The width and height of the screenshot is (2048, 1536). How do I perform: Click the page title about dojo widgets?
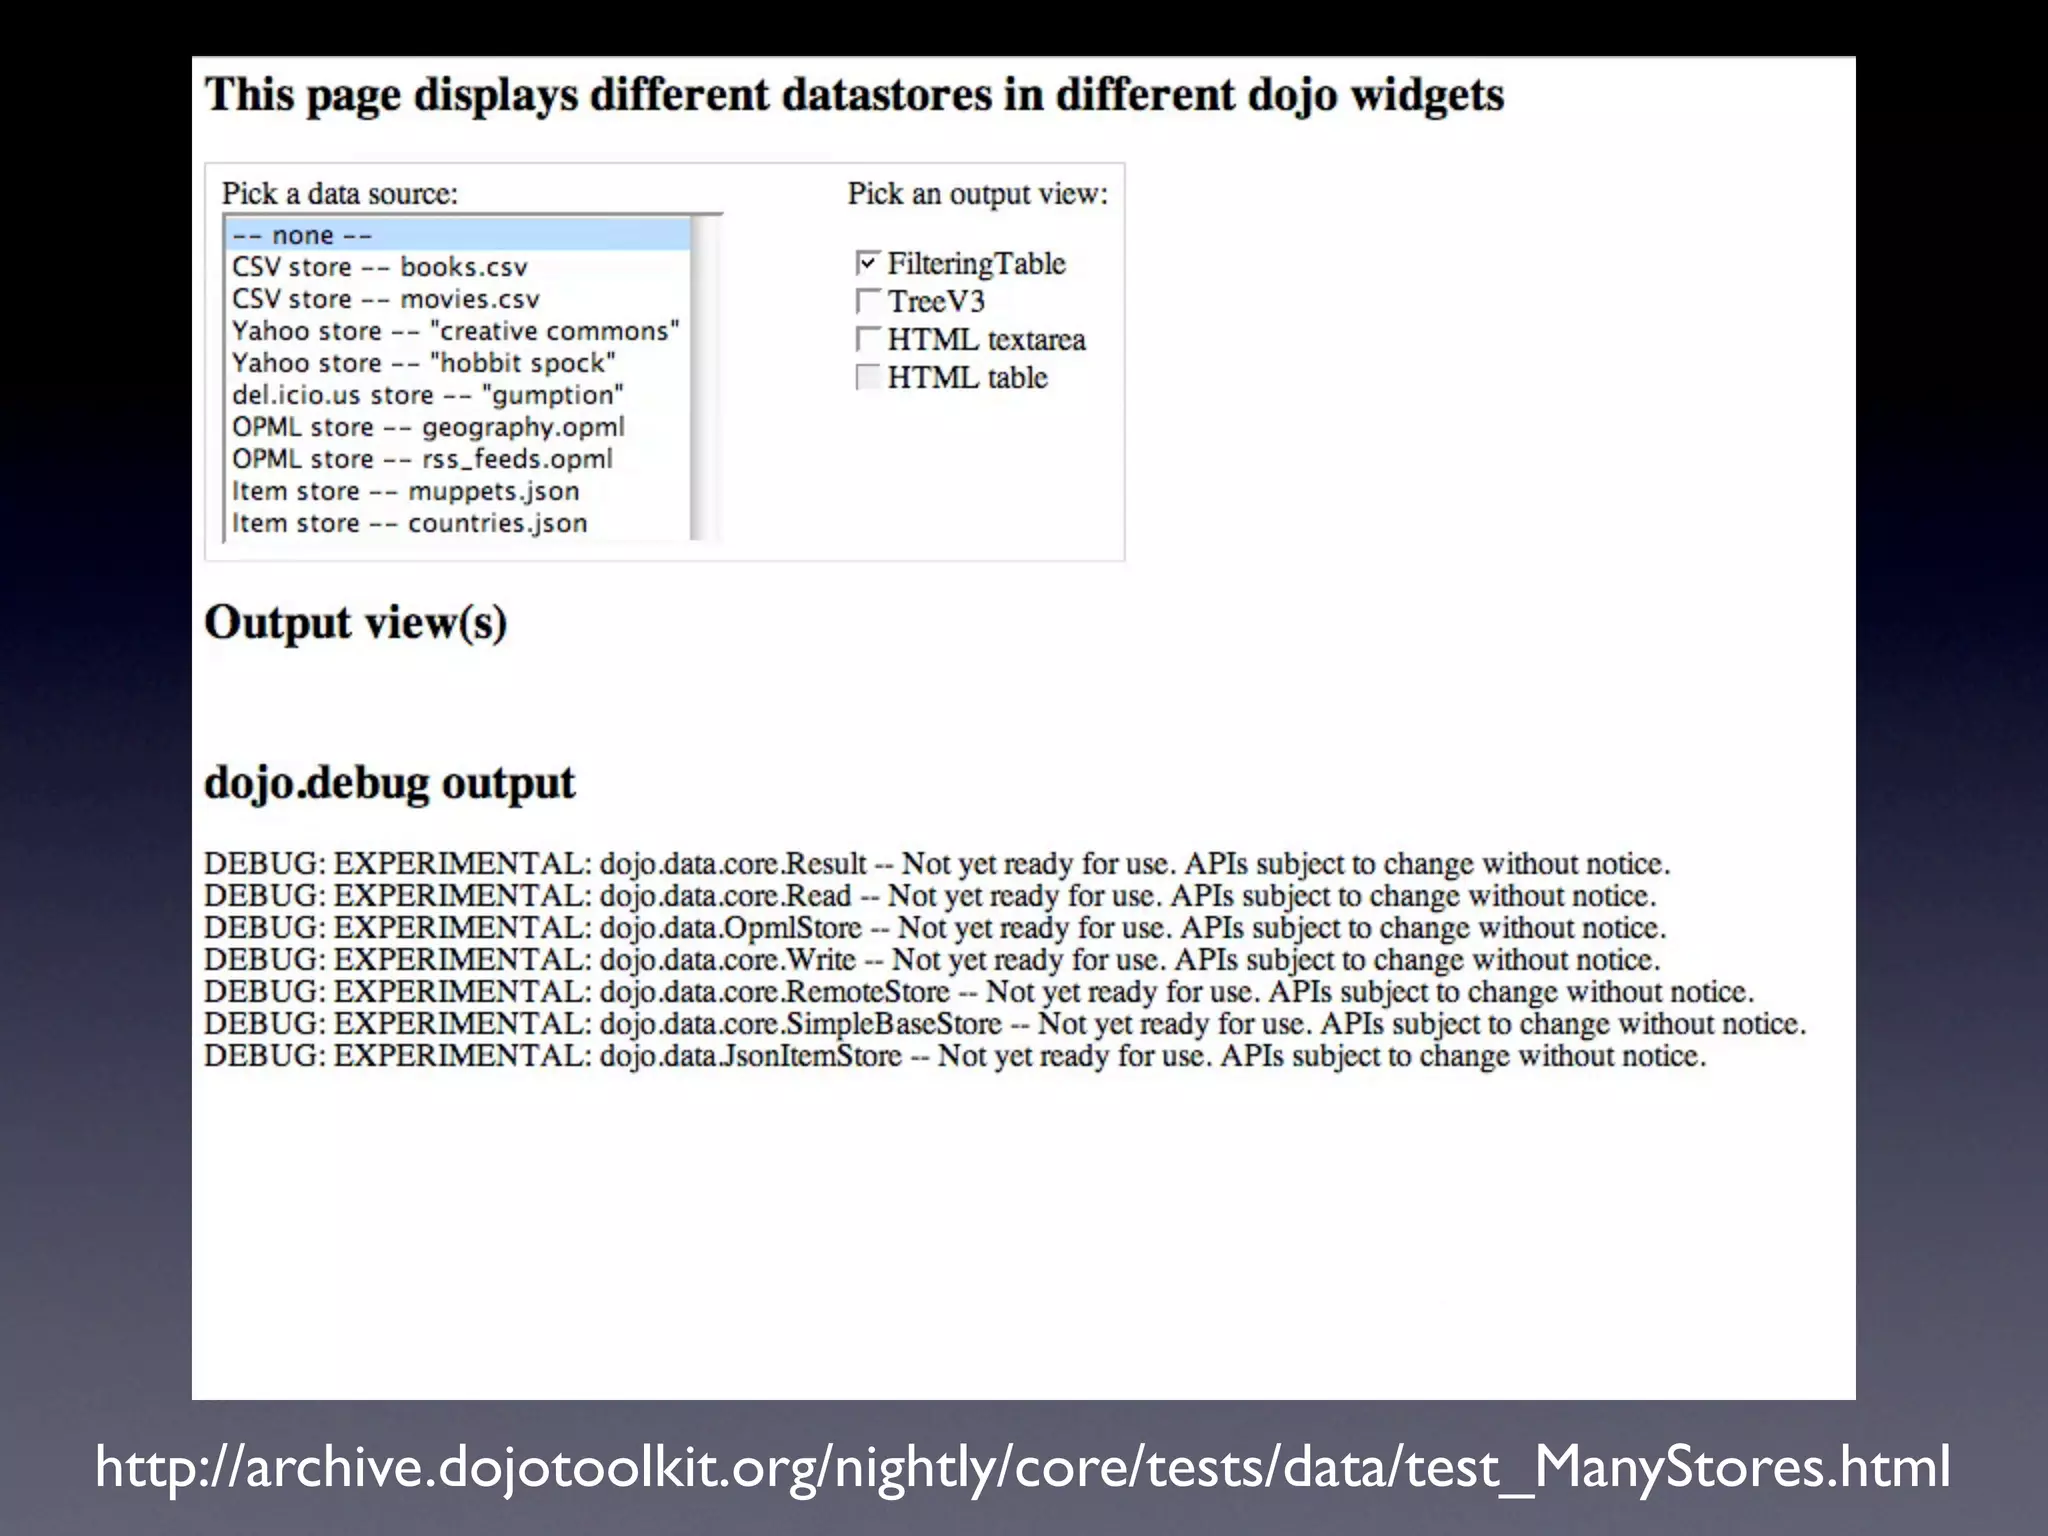click(854, 95)
